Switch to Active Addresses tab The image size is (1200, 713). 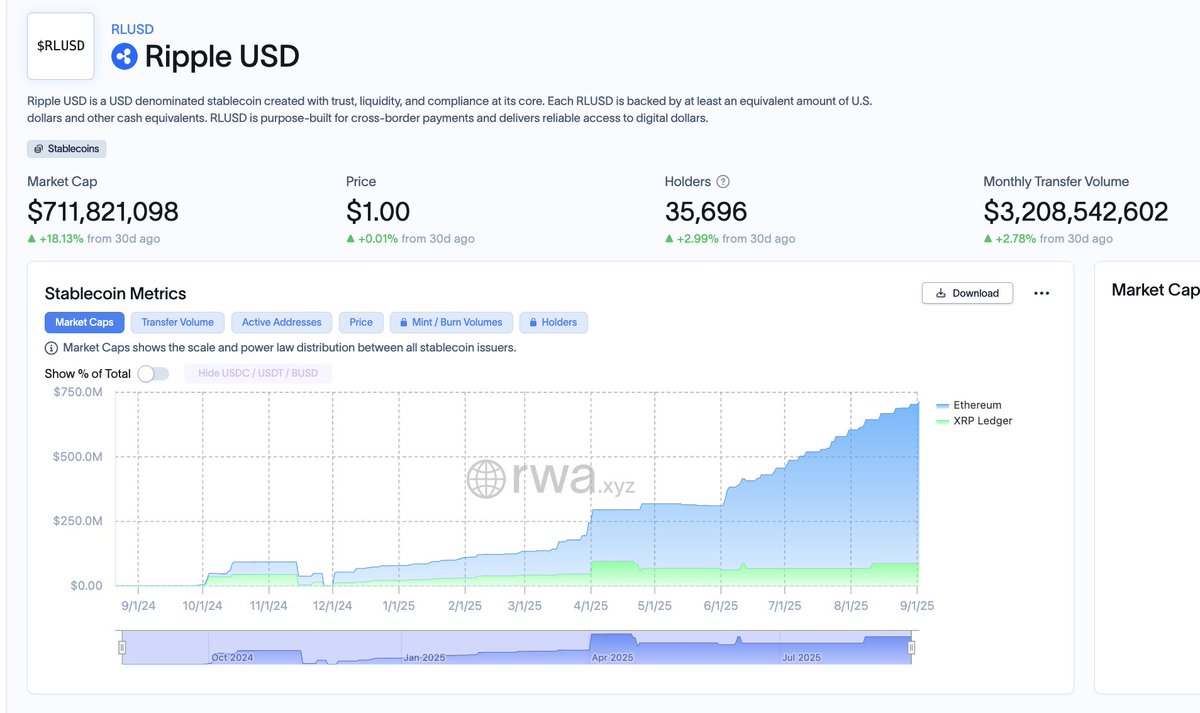[x=282, y=322]
